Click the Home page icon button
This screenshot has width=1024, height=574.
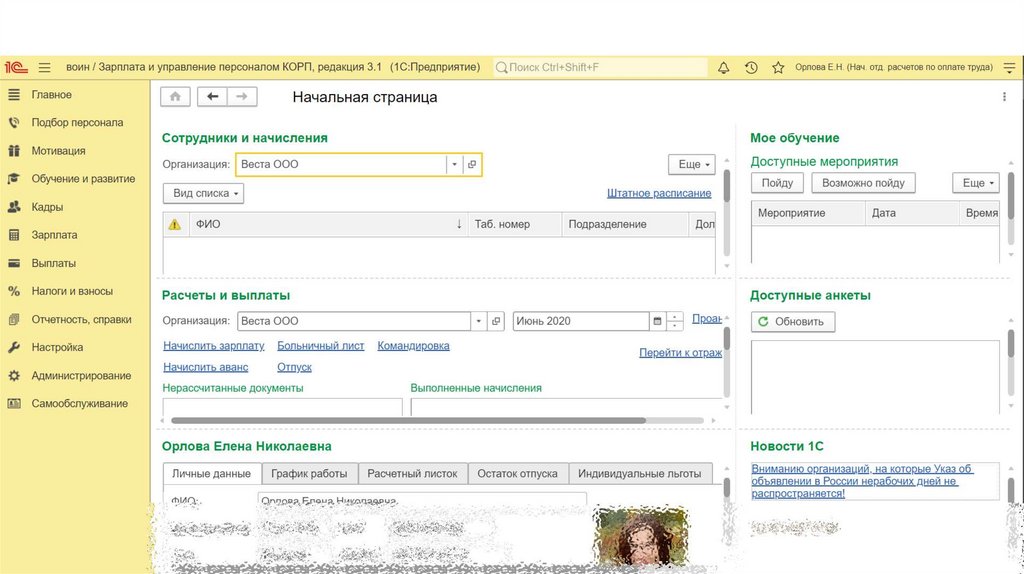coord(176,97)
